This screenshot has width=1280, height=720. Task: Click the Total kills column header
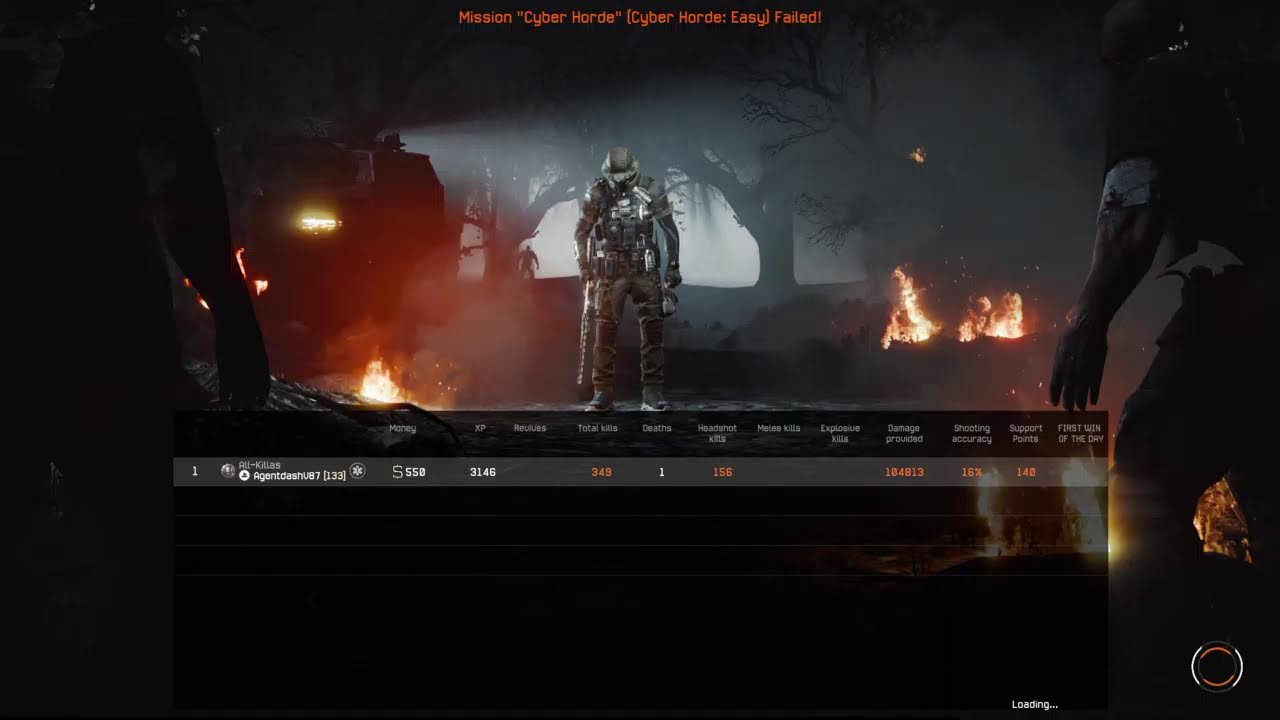click(x=598, y=428)
